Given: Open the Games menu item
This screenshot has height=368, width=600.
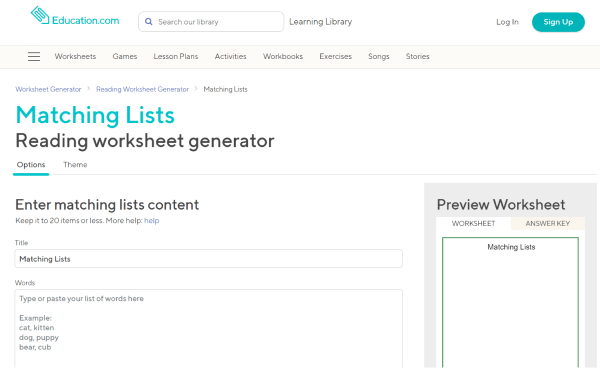Looking at the screenshot, I should tap(125, 57).
